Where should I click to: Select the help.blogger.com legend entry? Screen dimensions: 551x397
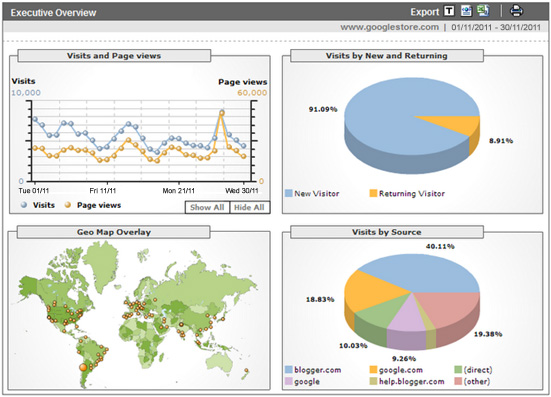coord(407,382)
